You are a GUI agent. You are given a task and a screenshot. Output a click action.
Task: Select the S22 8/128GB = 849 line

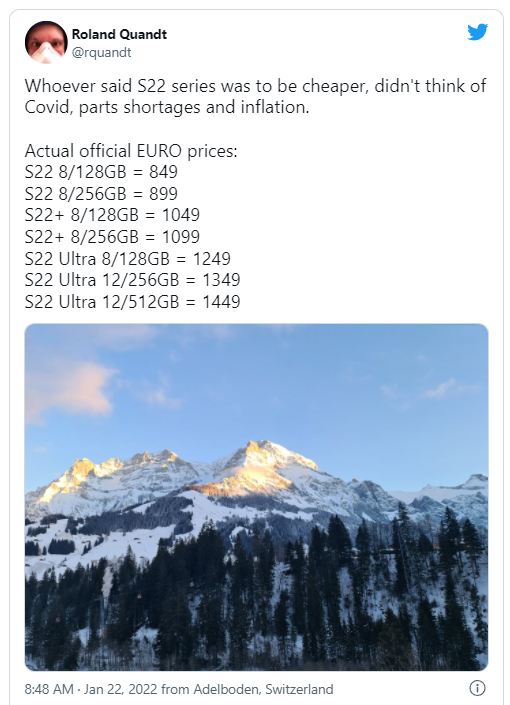101,172
